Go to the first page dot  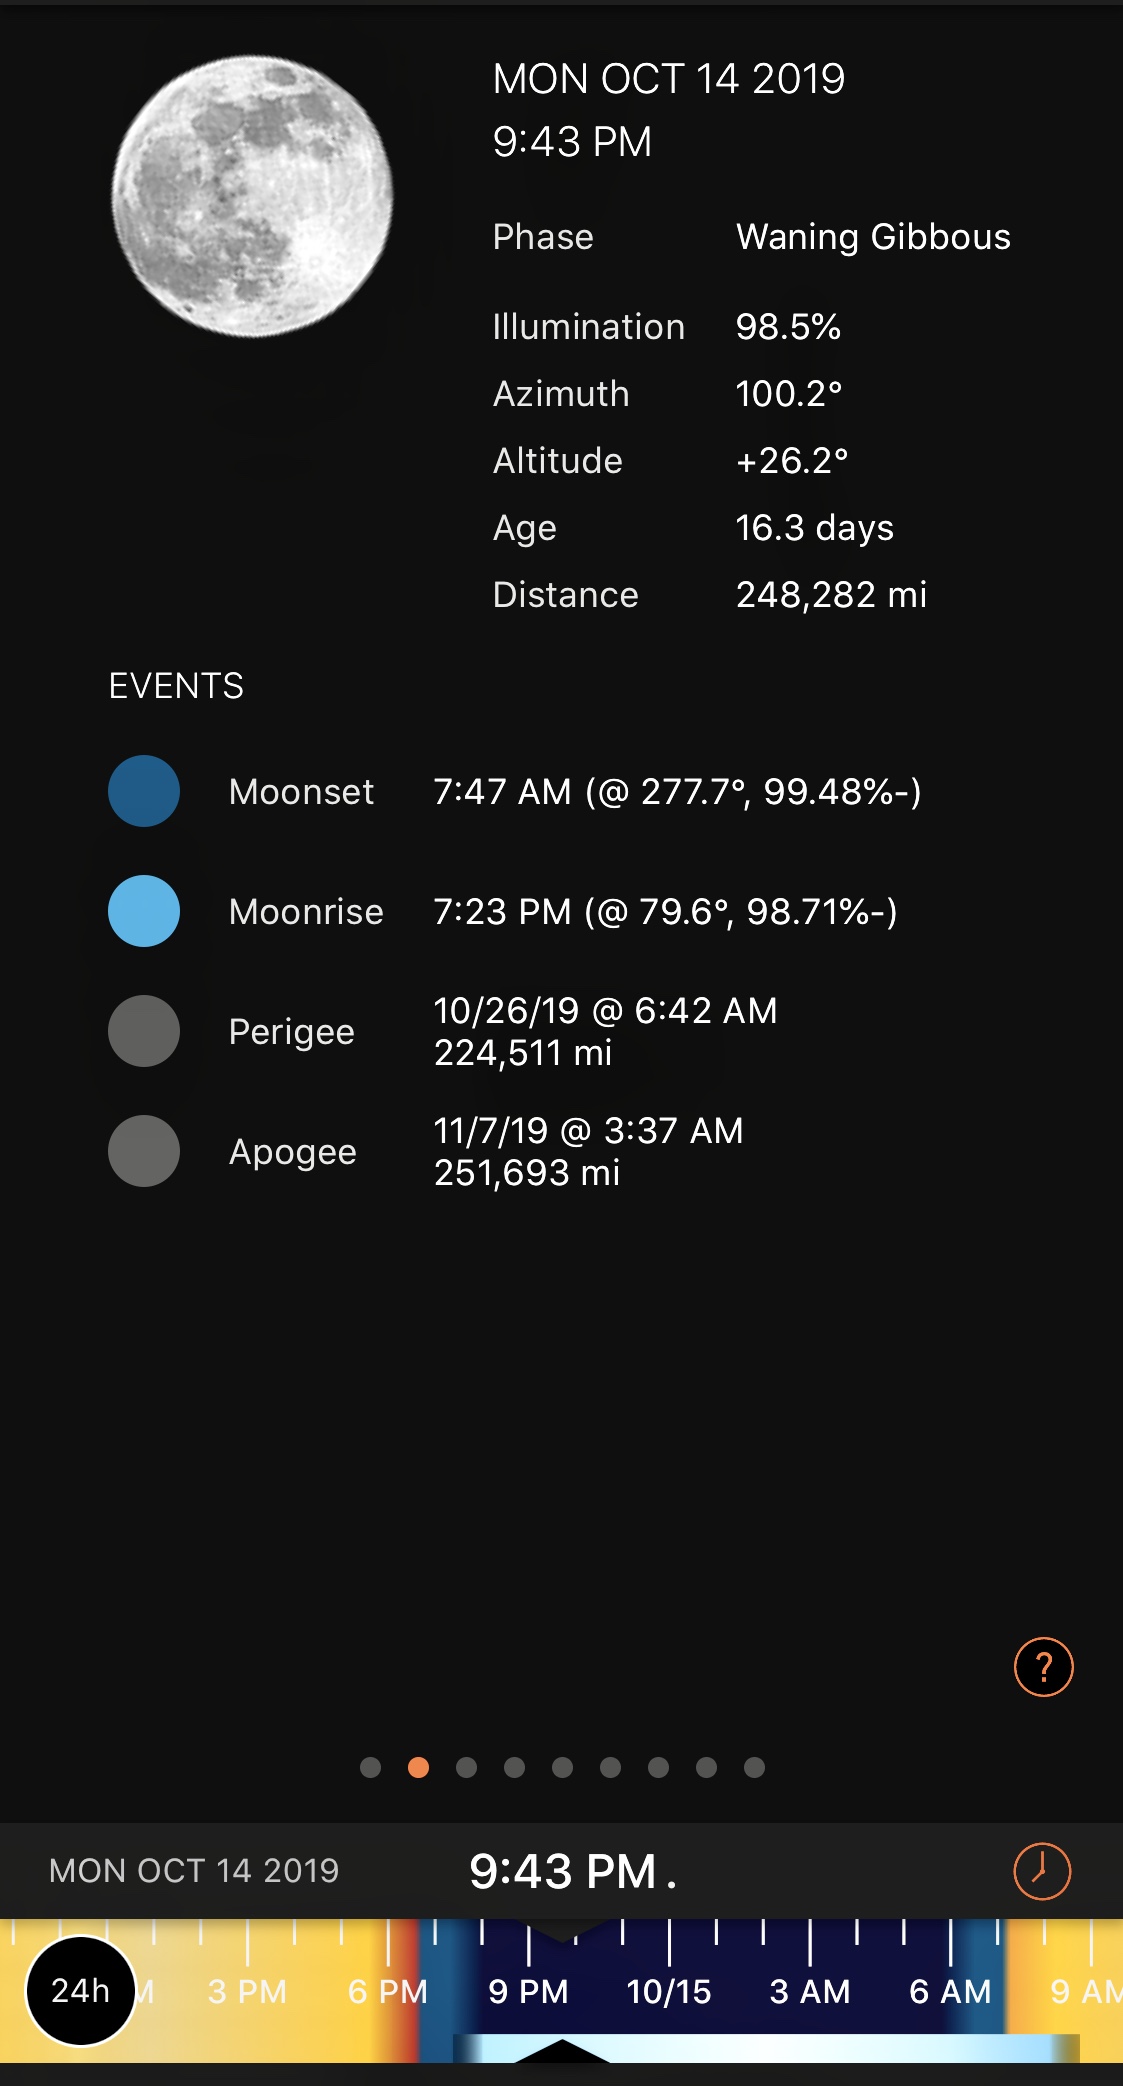(x=371, y=1768)
